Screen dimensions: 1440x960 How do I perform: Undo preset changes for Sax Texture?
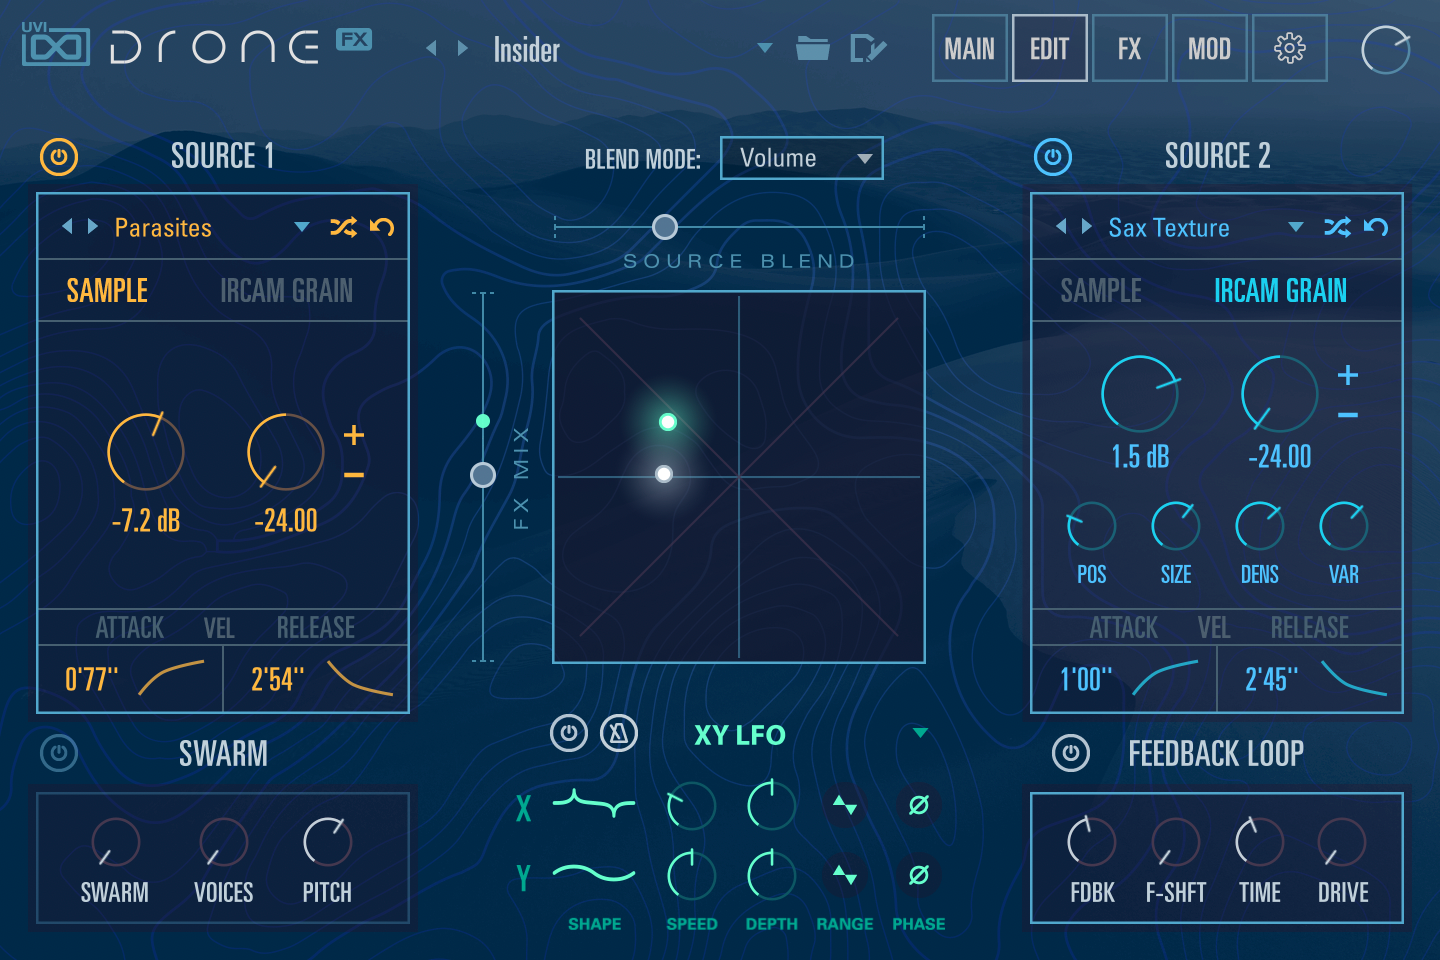[1377, 227]
